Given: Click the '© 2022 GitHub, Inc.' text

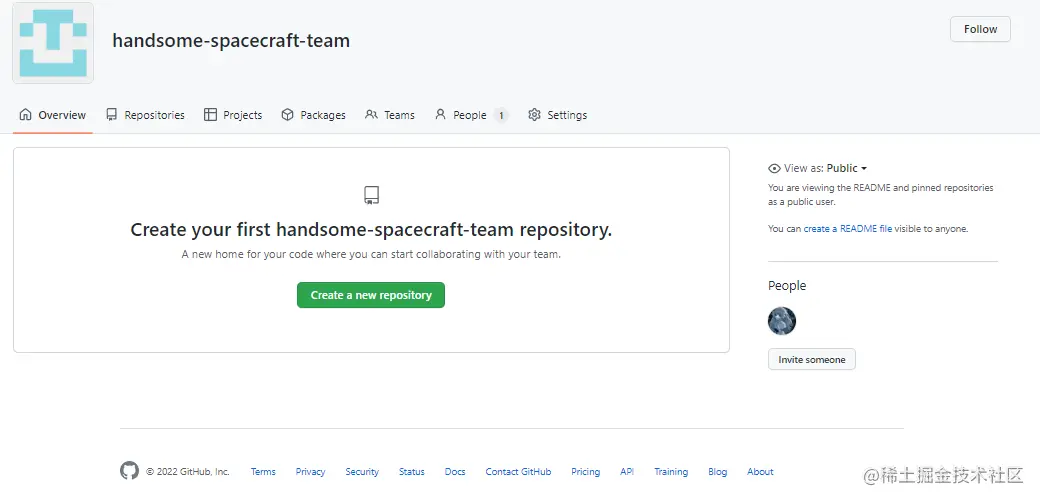Looking at the screenshot, I should coord(188,472).
